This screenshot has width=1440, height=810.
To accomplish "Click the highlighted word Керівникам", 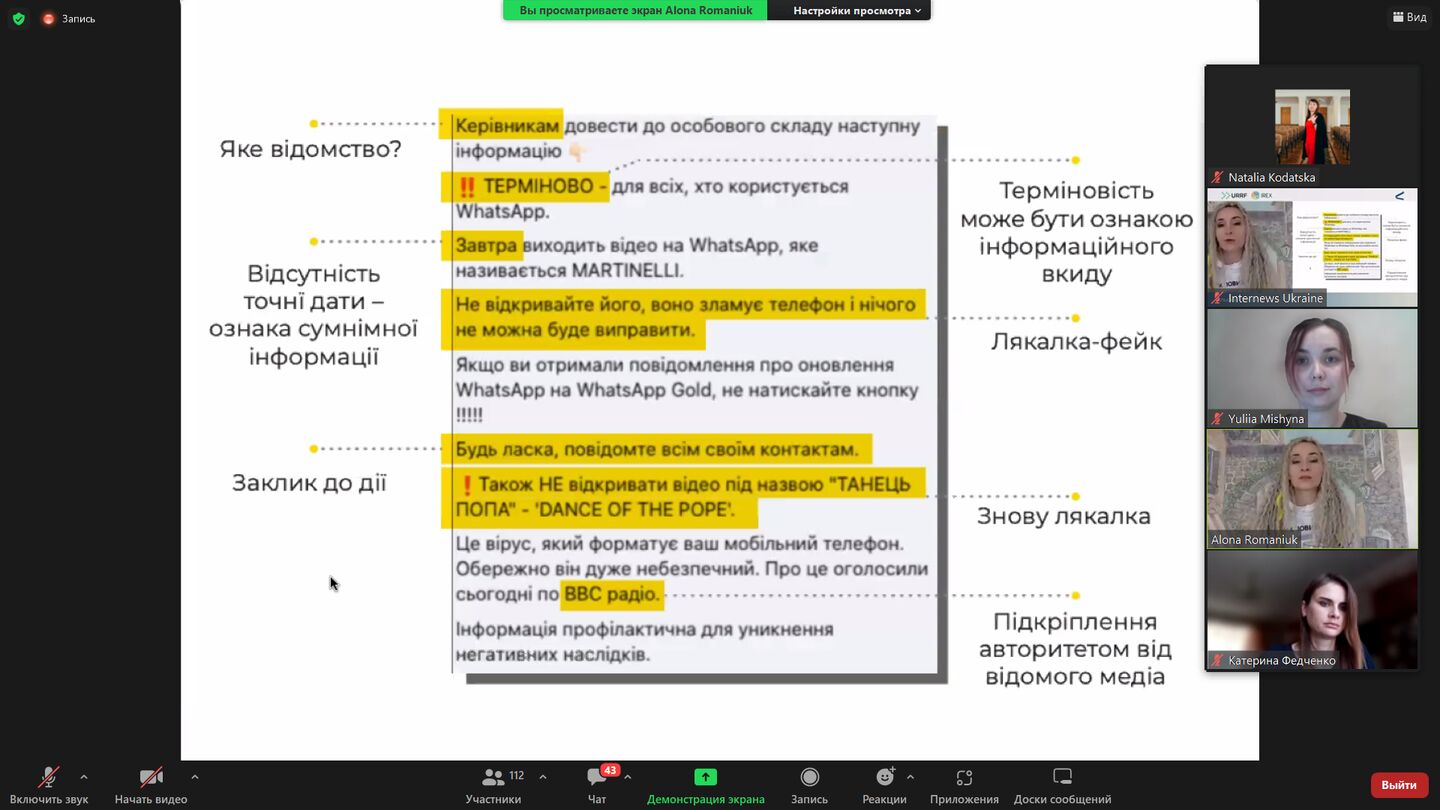I will click(x=507, y=126).
